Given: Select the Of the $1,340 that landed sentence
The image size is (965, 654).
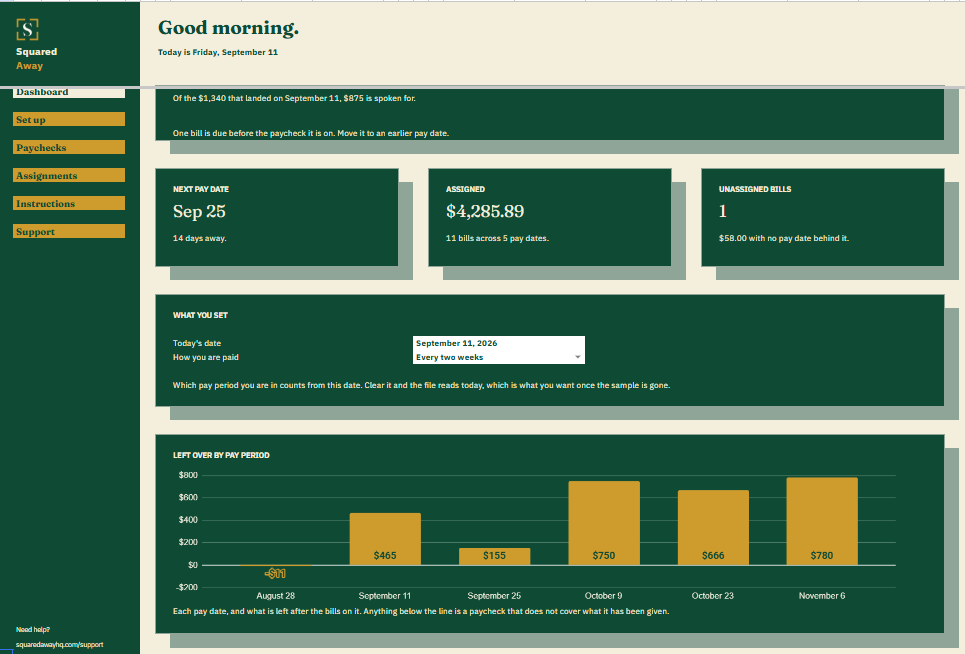Looking at the screenshot, I should pyautogui.click(x=294, y=98).
